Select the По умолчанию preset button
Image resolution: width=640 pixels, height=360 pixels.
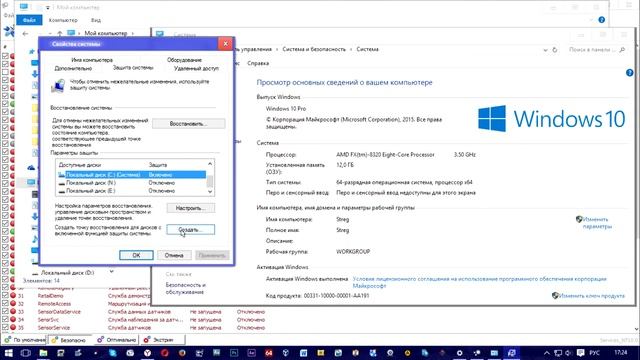(x=25, y=340)
